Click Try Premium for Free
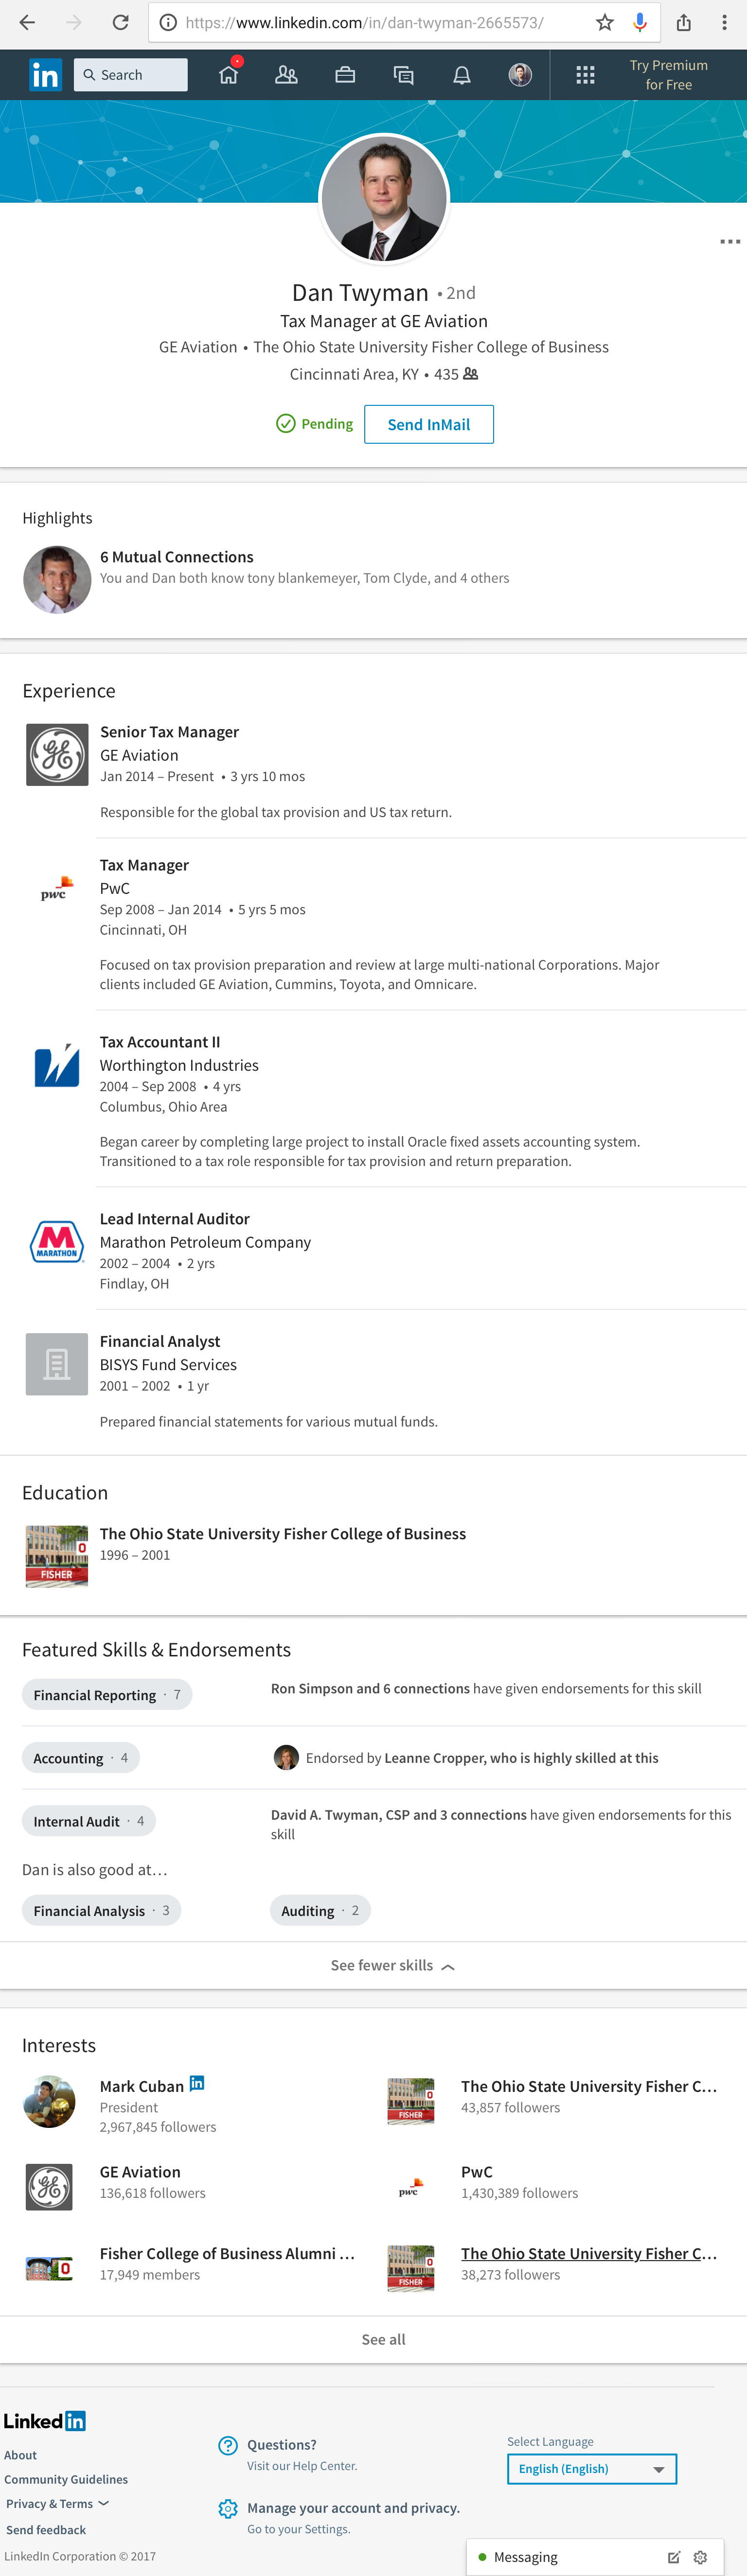This screenshot has width=747, height=2576. click(x=668, y=75)
